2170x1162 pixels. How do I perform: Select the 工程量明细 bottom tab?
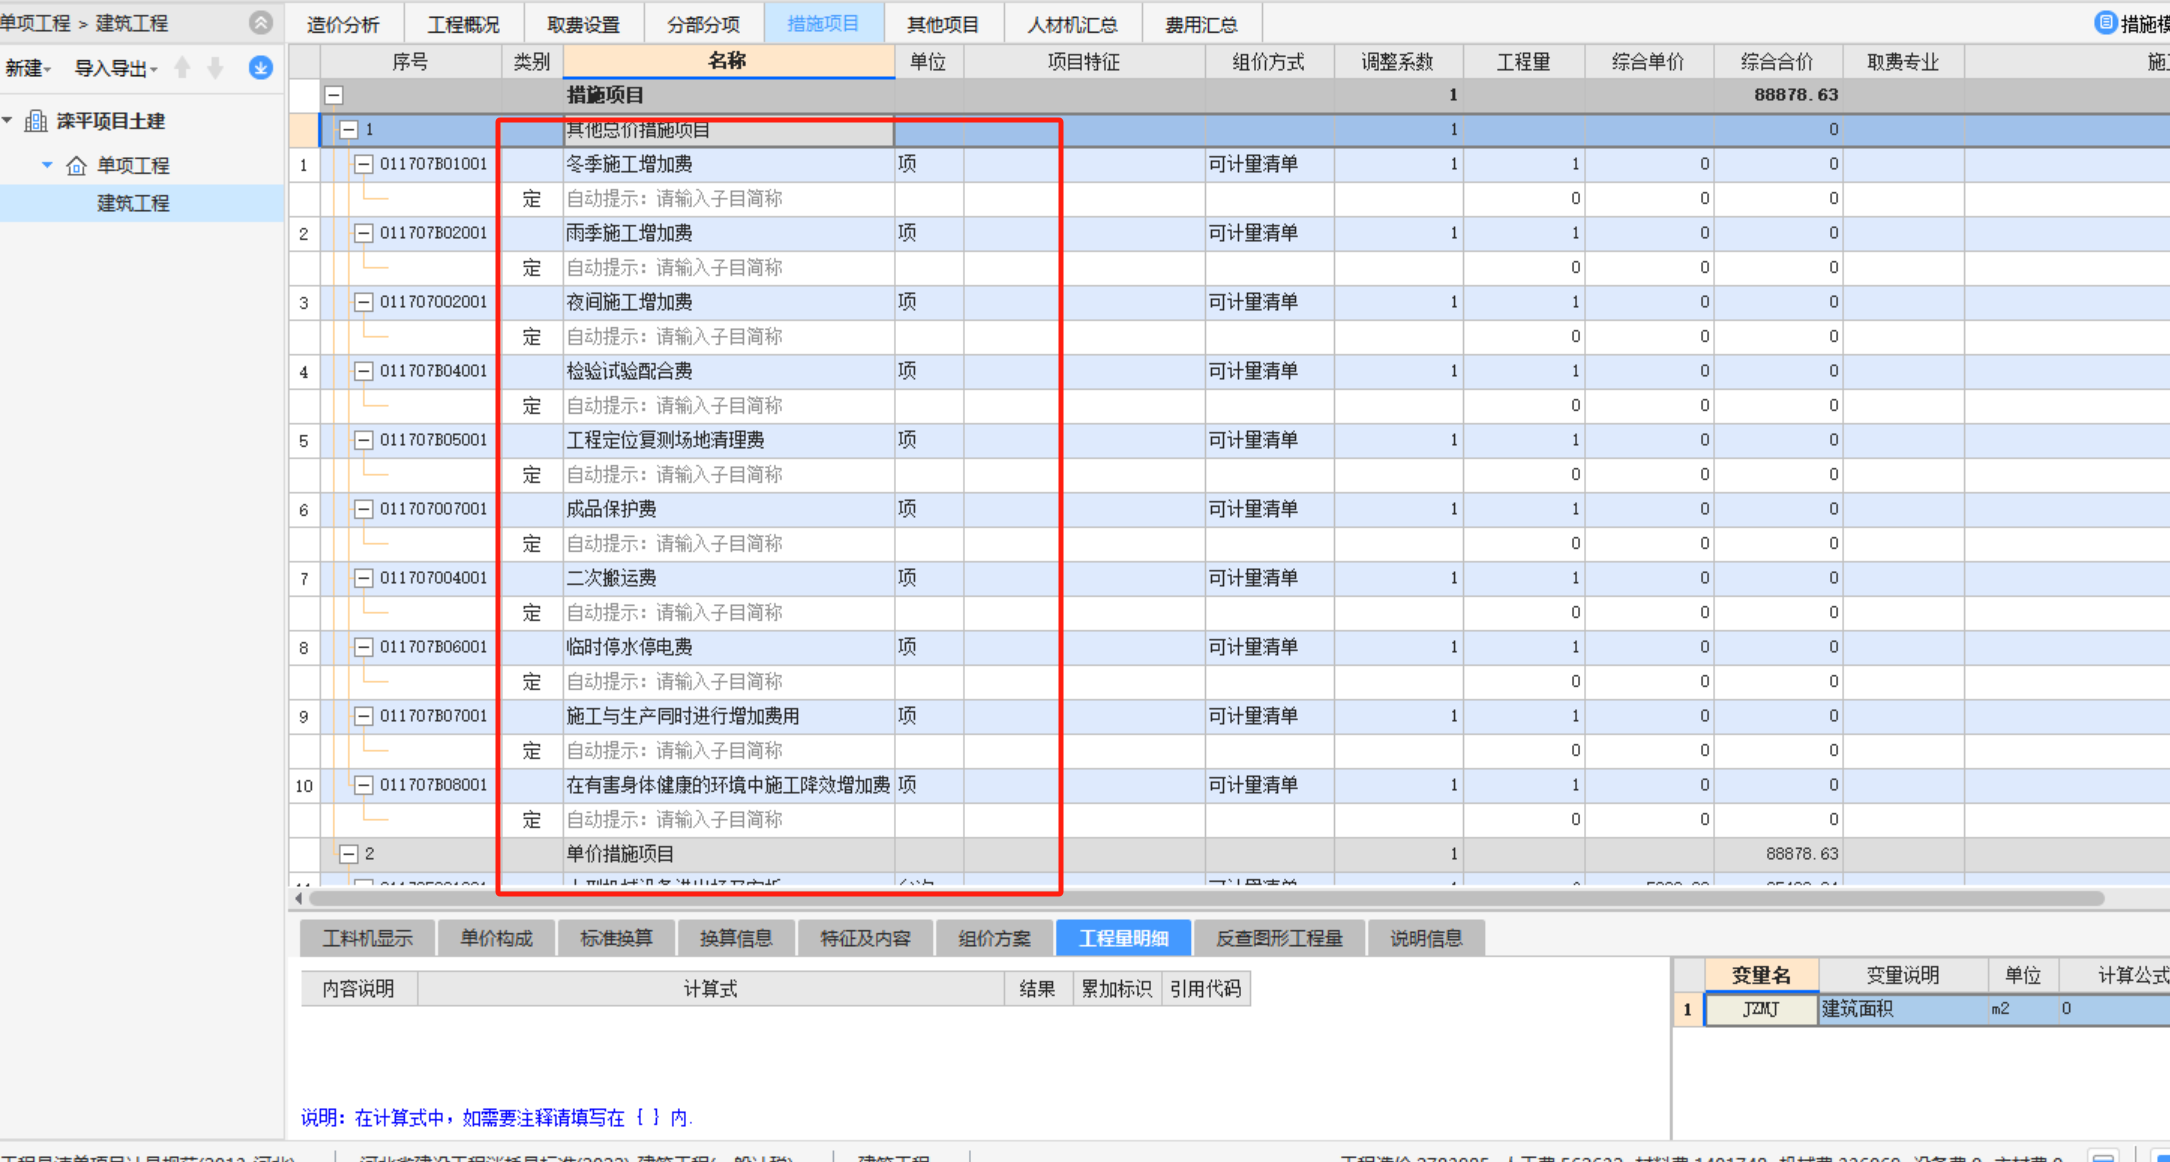[x=1124, y=938]
